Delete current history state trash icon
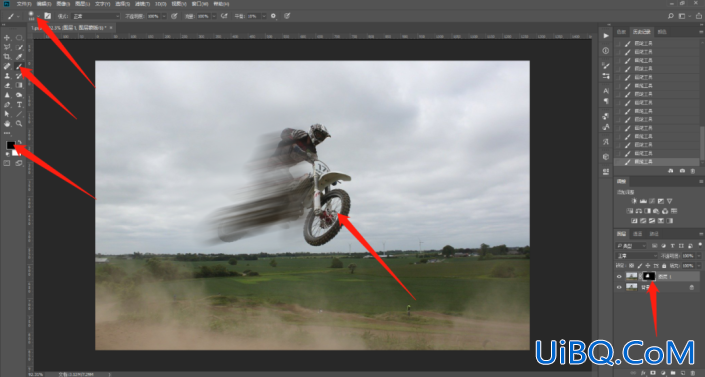Screen dimensions: 705x377 693,171
